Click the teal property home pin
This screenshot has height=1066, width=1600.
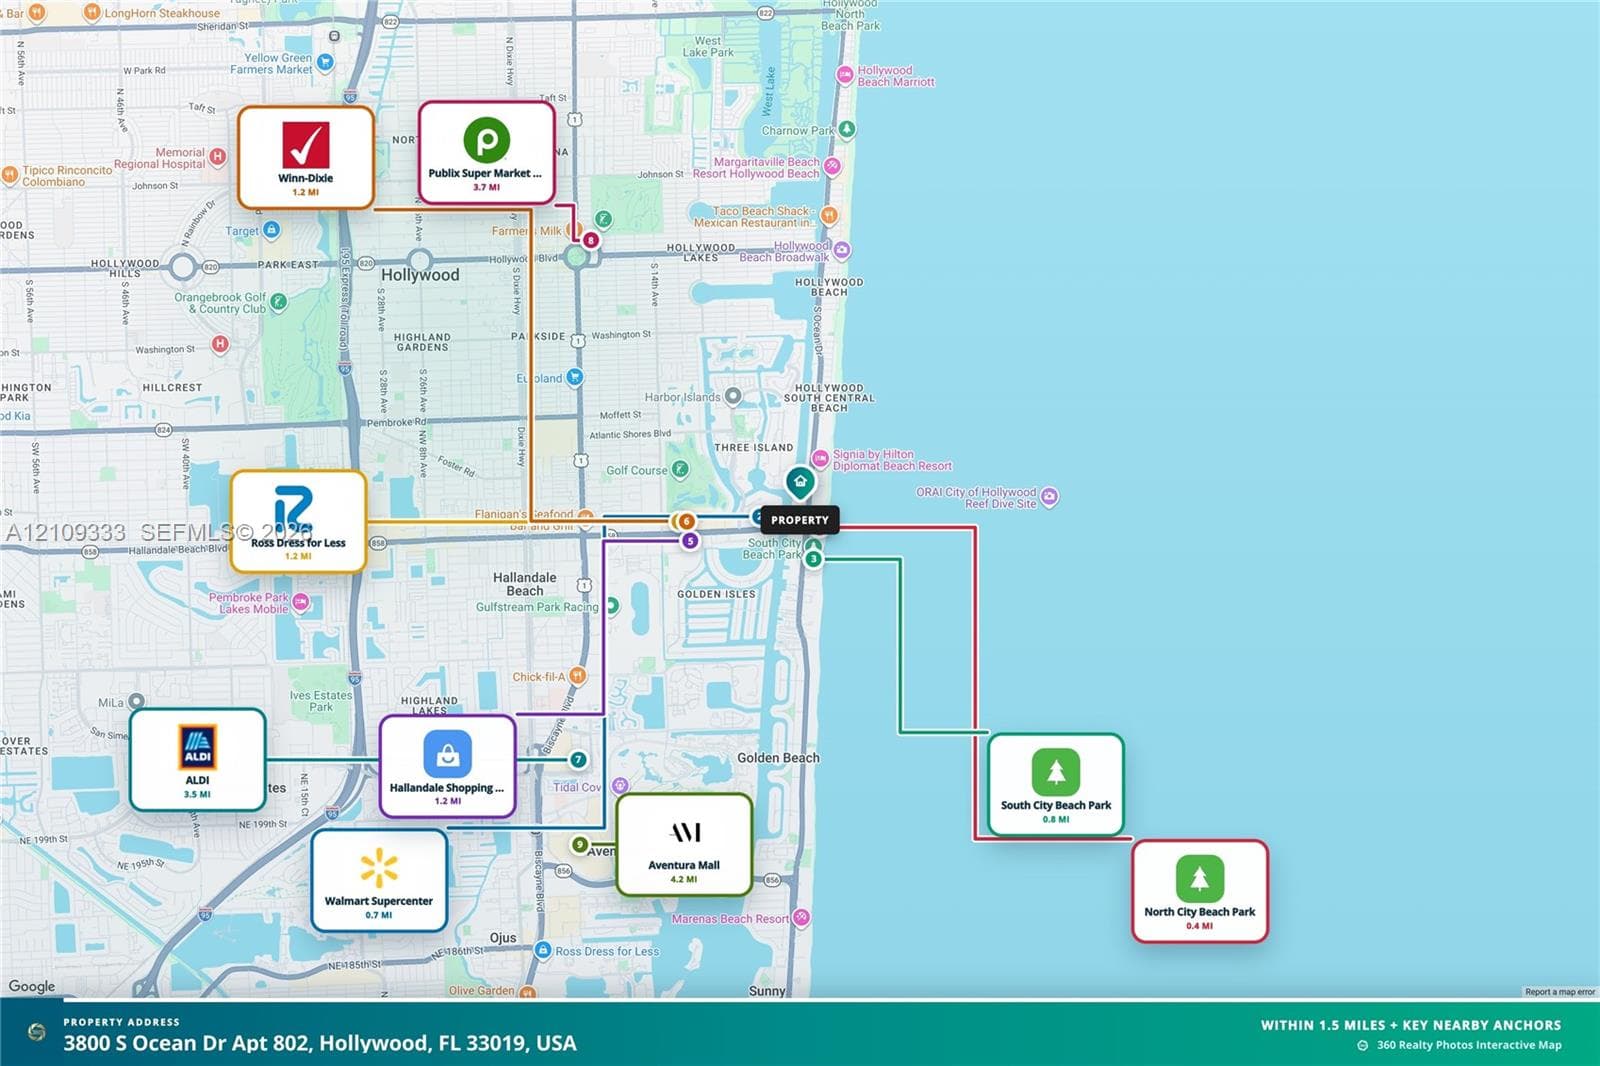click(x=800, y=483)
